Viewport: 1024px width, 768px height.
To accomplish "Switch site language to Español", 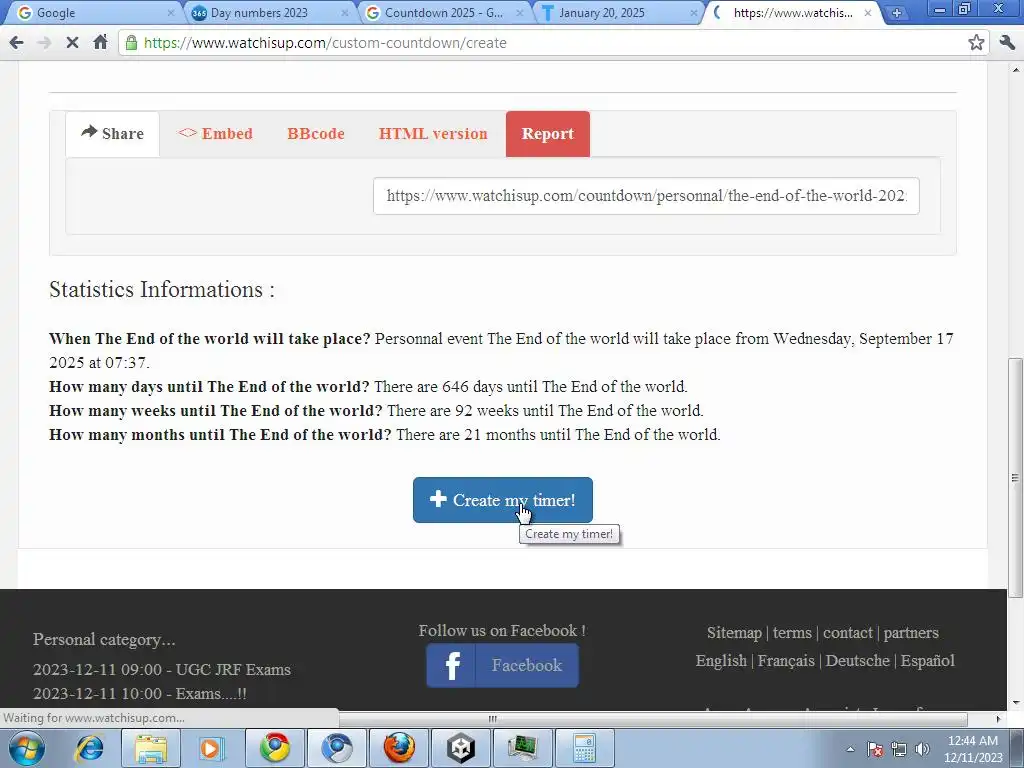I will (x=927, y=661).
